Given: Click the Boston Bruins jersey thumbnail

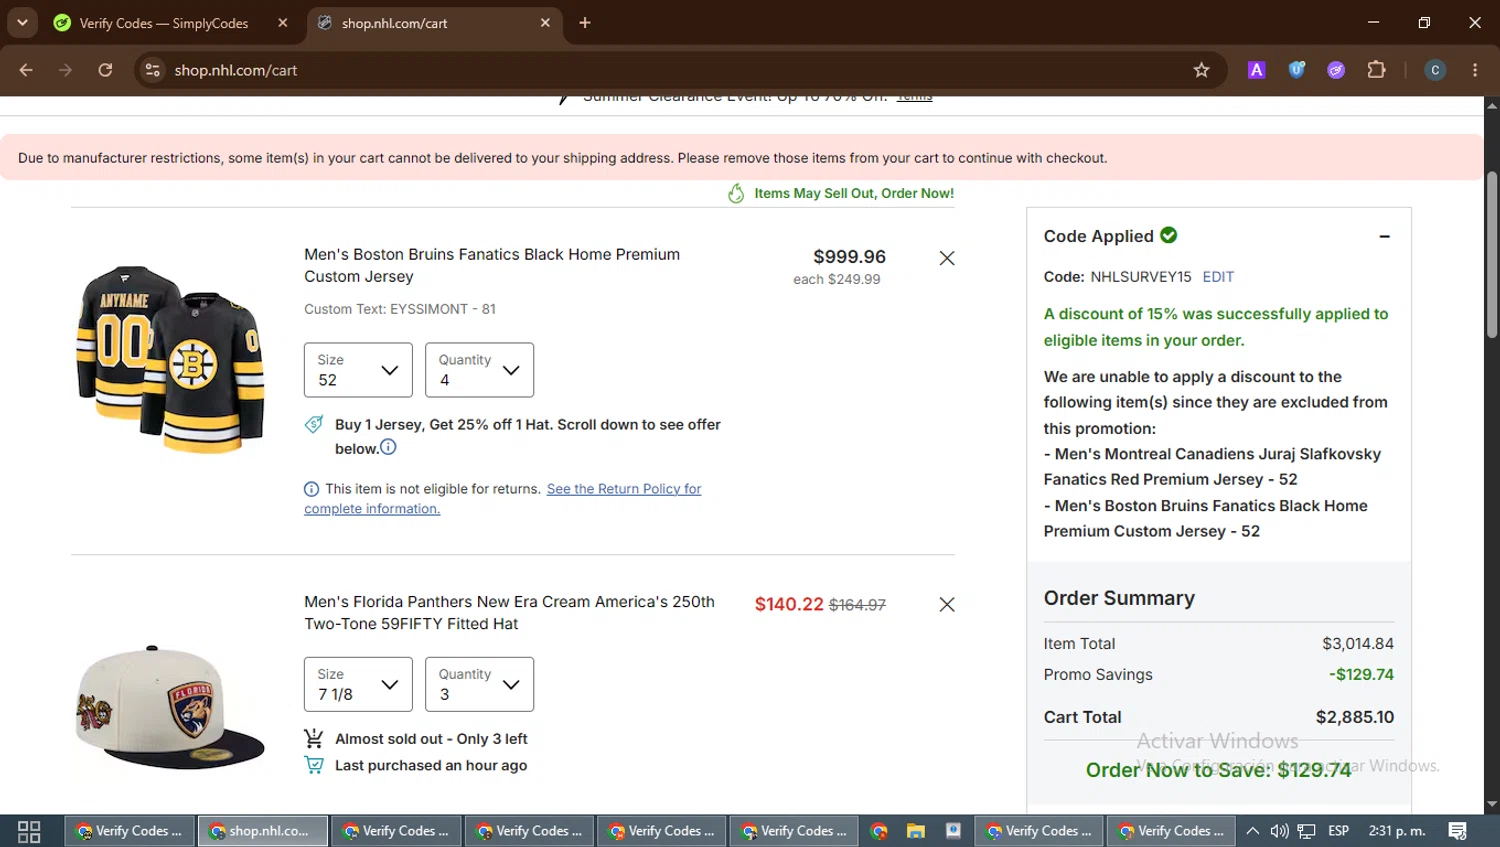Looking at the screenshot, I should click(170, 359).
